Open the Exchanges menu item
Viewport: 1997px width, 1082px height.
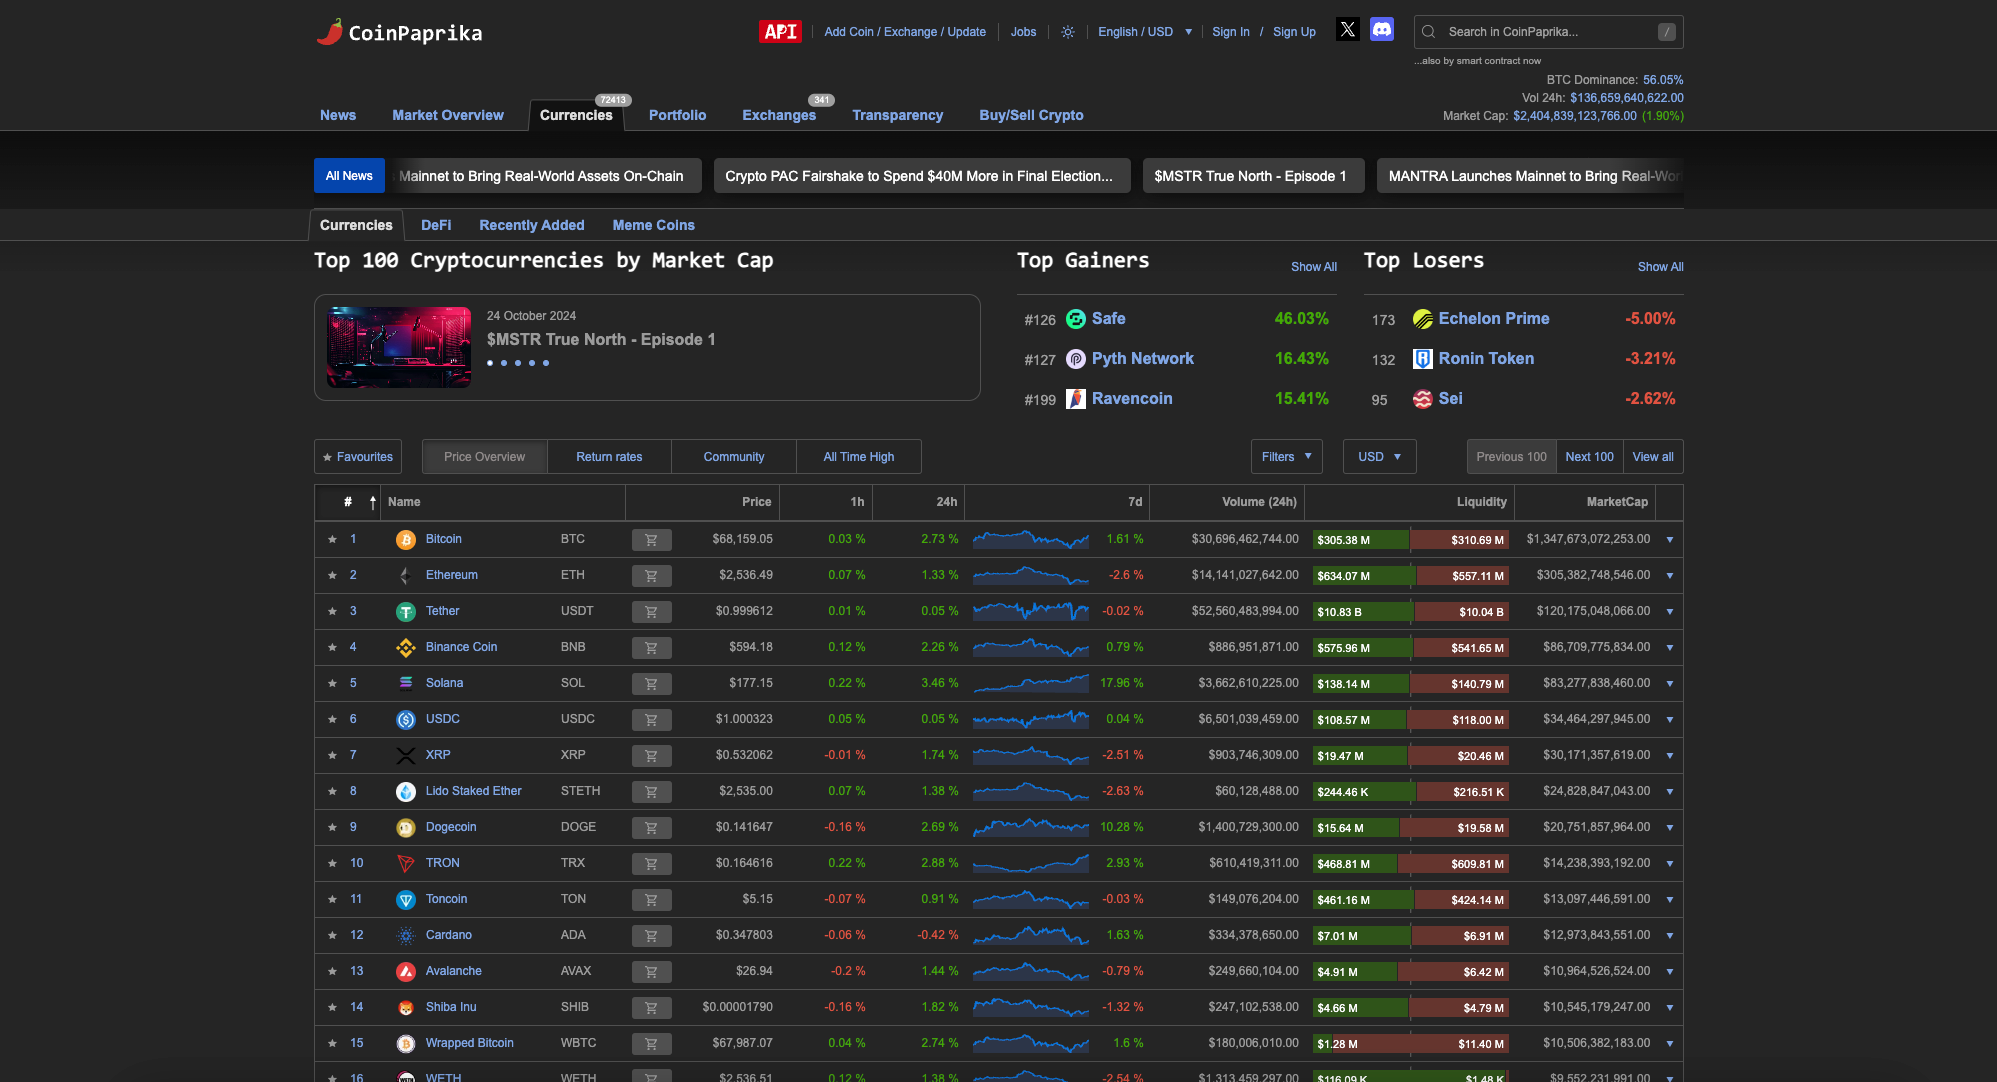779,115
